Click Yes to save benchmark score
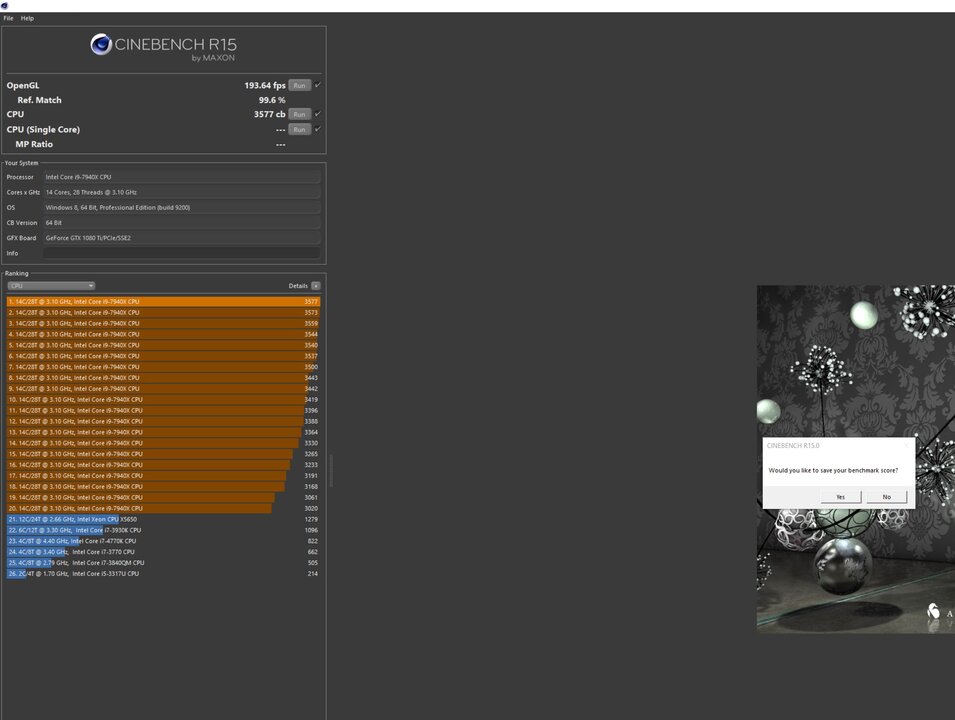Image resolution: width=955 pixels, height=720 pixels. click(x=840, y=497)
